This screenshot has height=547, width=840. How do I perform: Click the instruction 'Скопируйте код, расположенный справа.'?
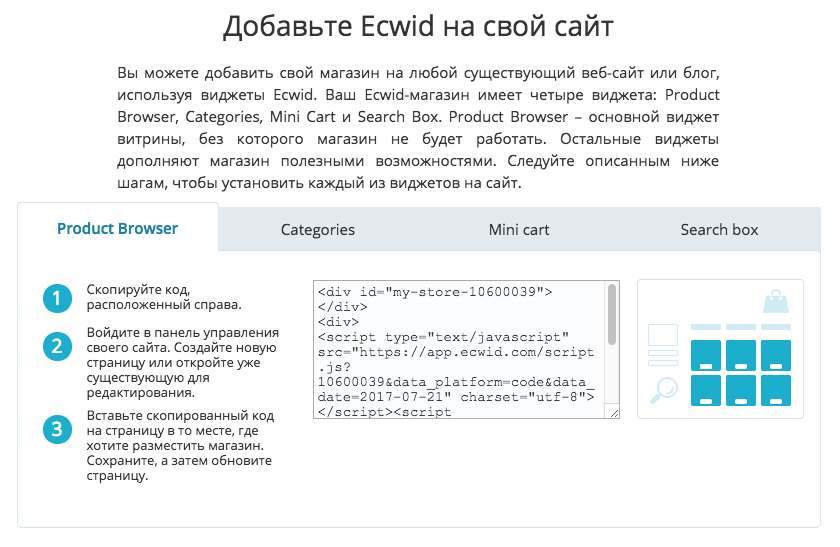pos(164,297)
